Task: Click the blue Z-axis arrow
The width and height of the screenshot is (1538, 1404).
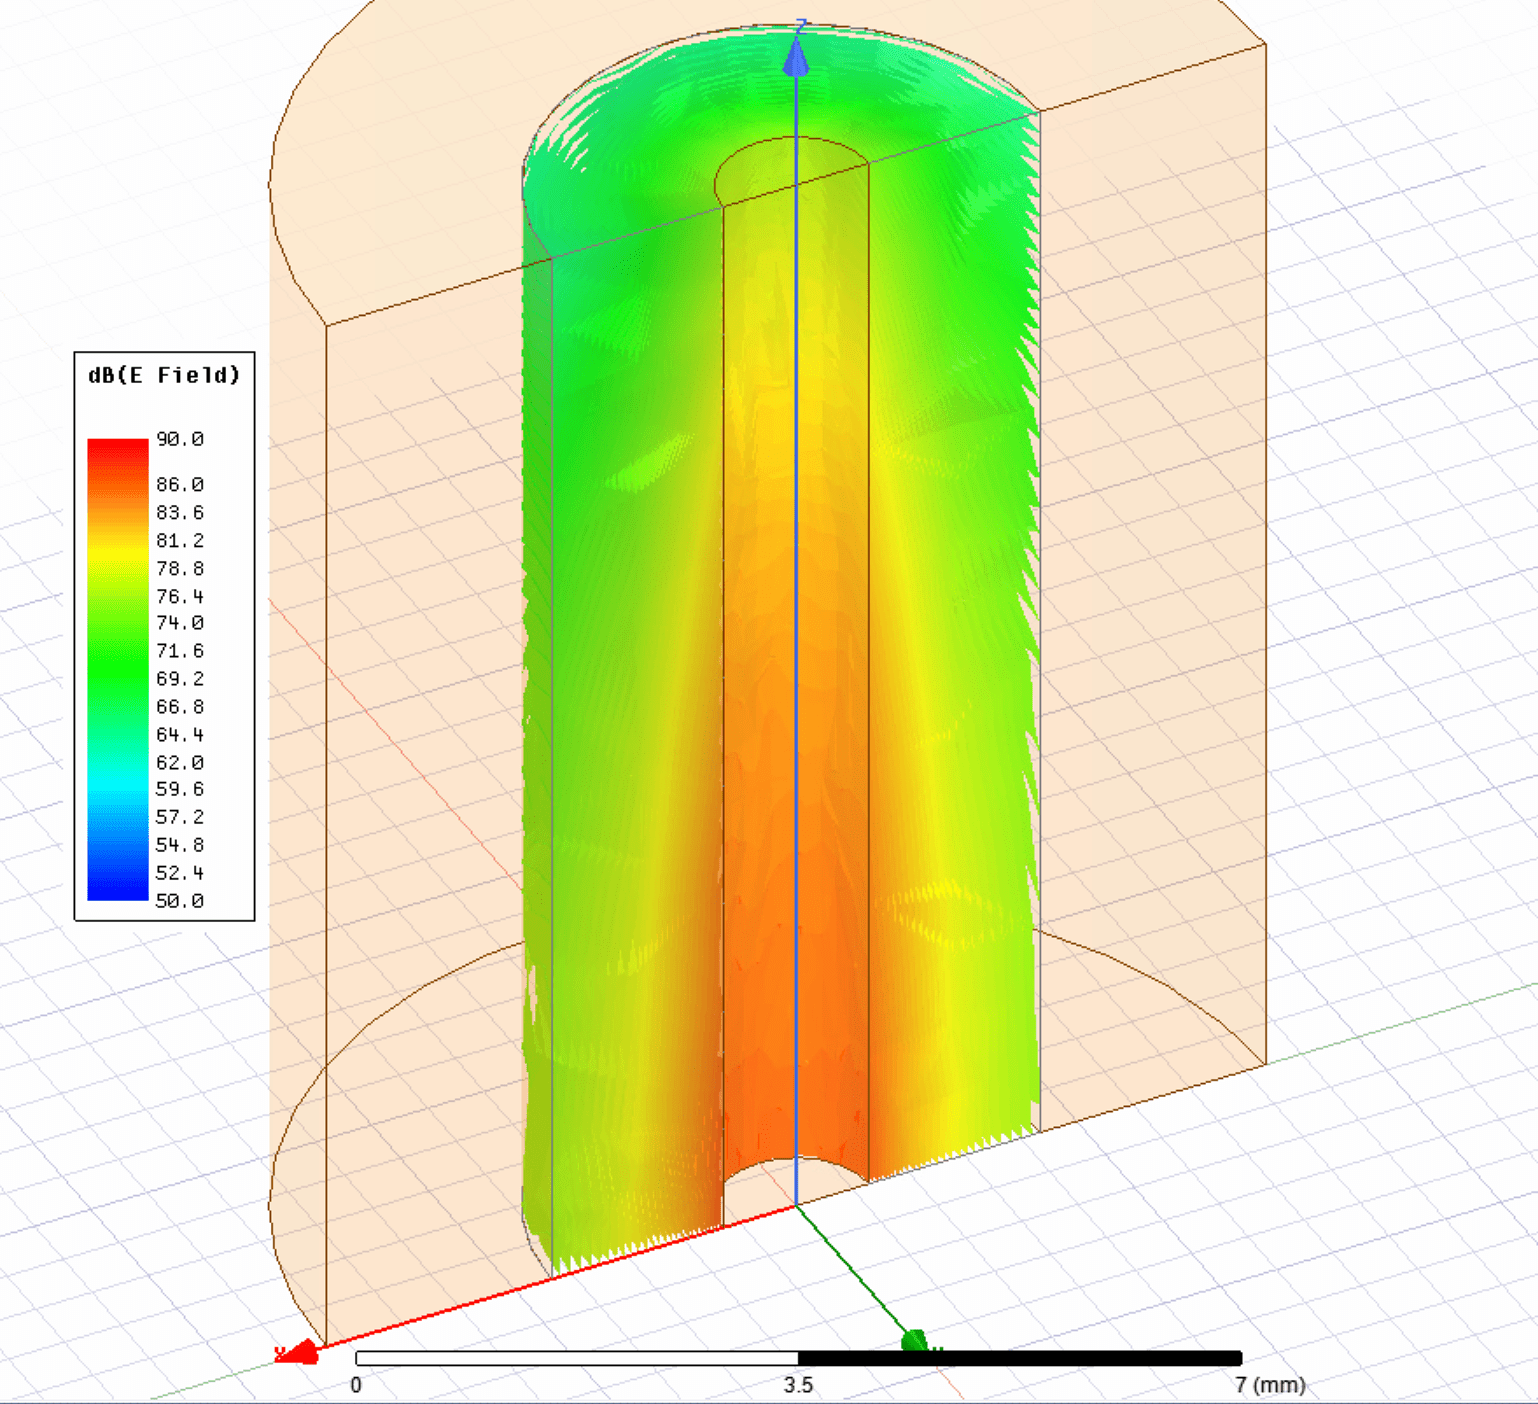Action: click(797, 60)
